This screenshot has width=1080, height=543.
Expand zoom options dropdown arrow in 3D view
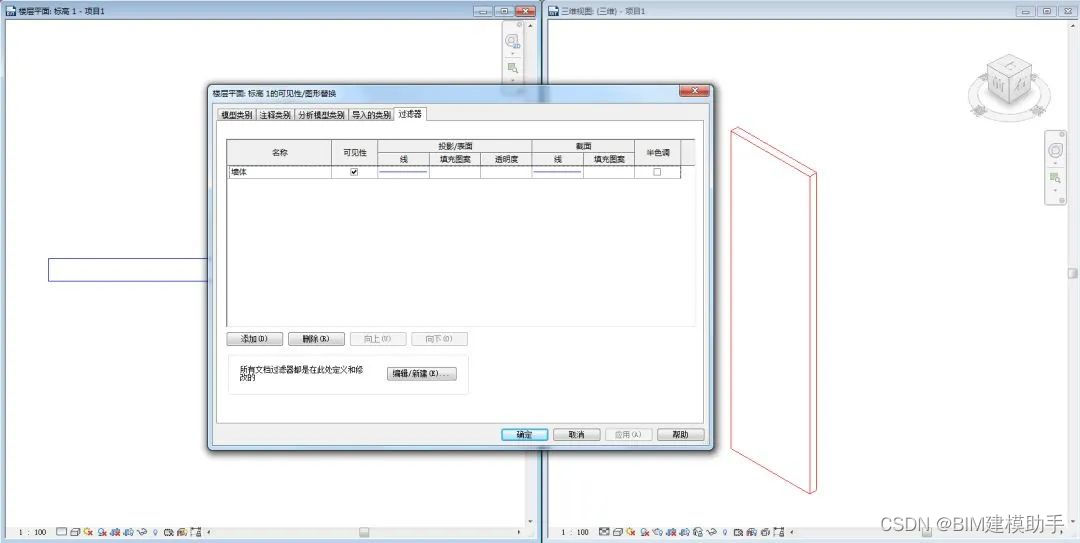pos(1055,190)
